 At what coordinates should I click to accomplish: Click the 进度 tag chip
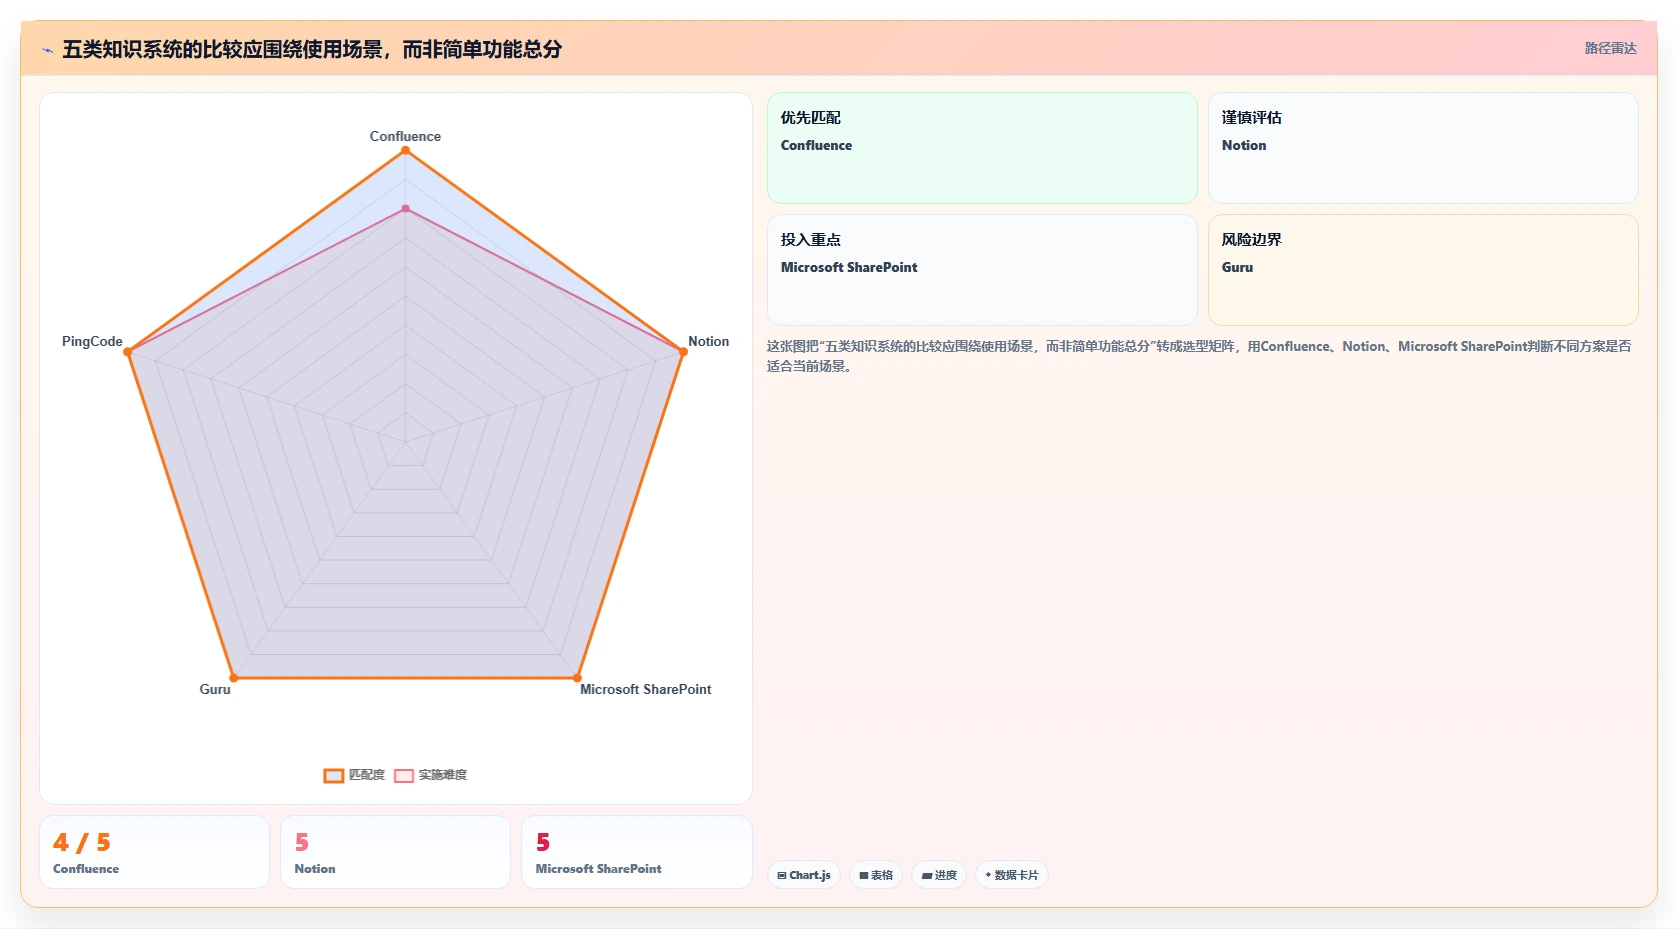[x=939, y=875]
